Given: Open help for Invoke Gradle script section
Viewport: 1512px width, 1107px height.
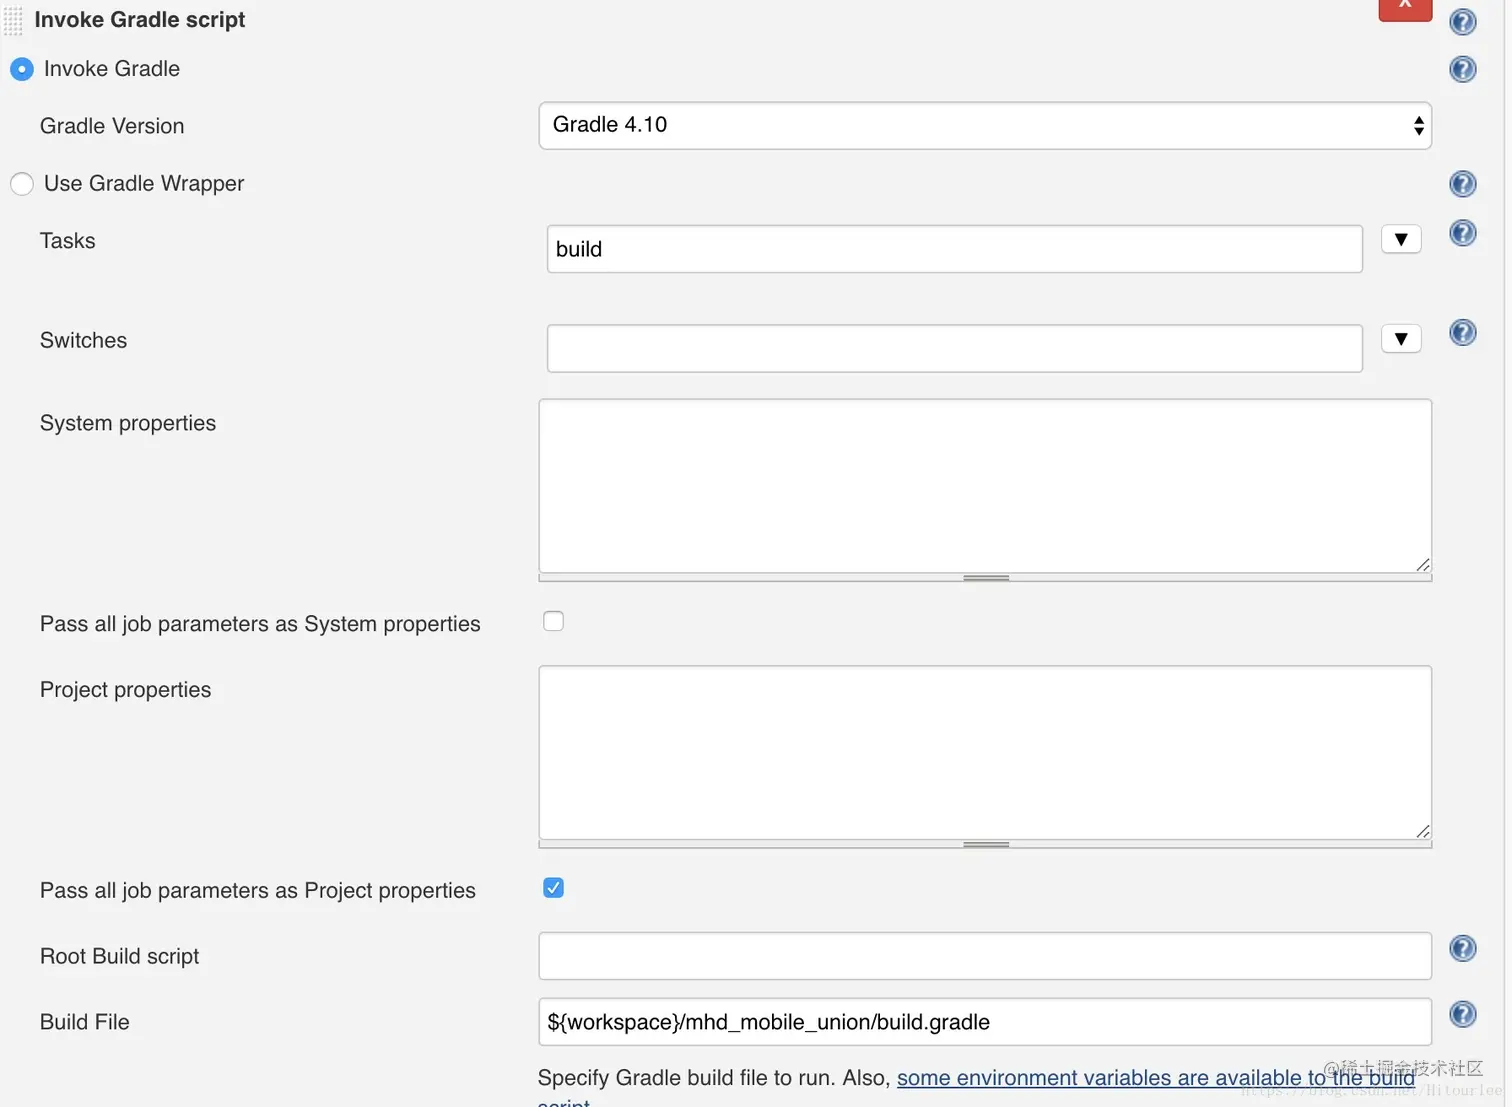Looking at the screenshot, I should pyautogui.click(x=1462, y=21).
